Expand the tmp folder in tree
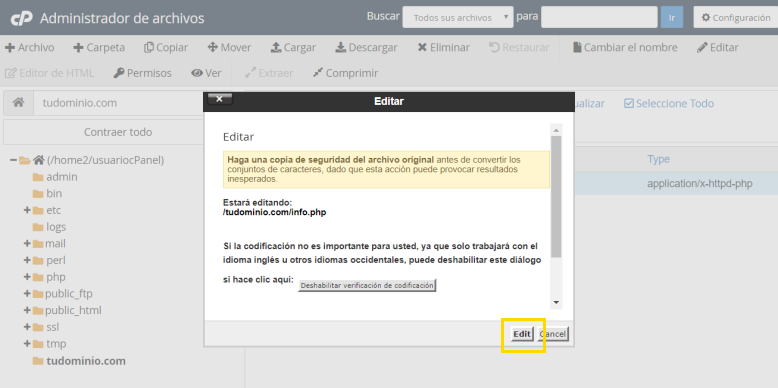 pos(27,344)
